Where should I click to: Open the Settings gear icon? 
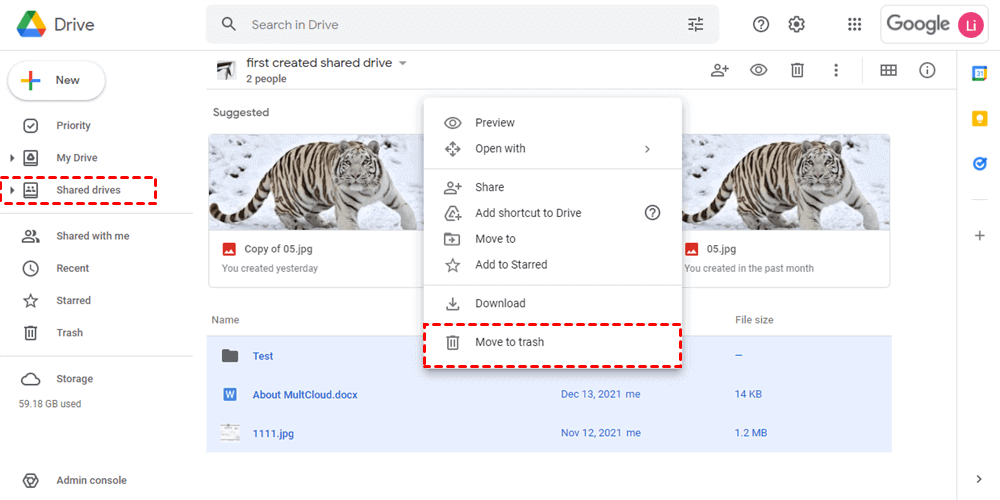click(797, 24)
